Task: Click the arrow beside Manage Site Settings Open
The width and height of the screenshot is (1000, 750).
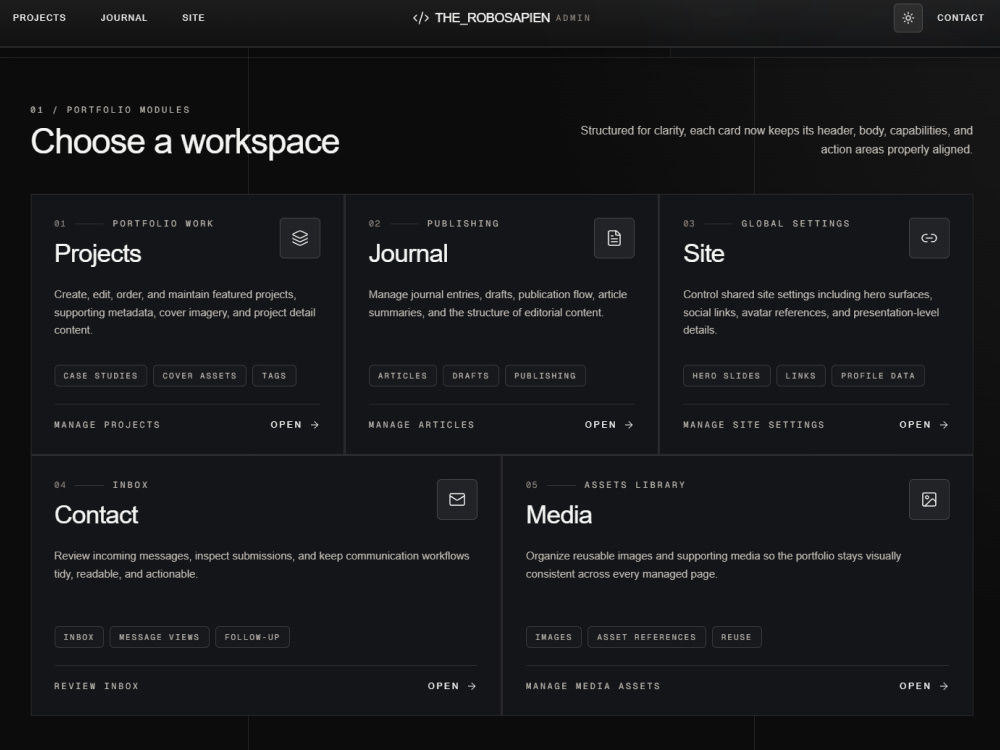Action: click(944, 425)
